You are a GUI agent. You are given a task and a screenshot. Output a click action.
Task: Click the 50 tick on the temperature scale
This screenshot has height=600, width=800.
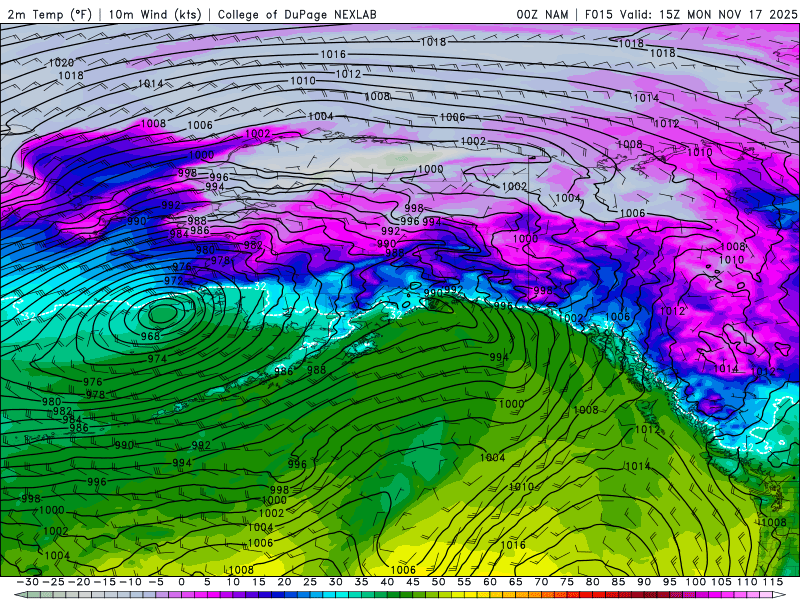coord(438,582)
